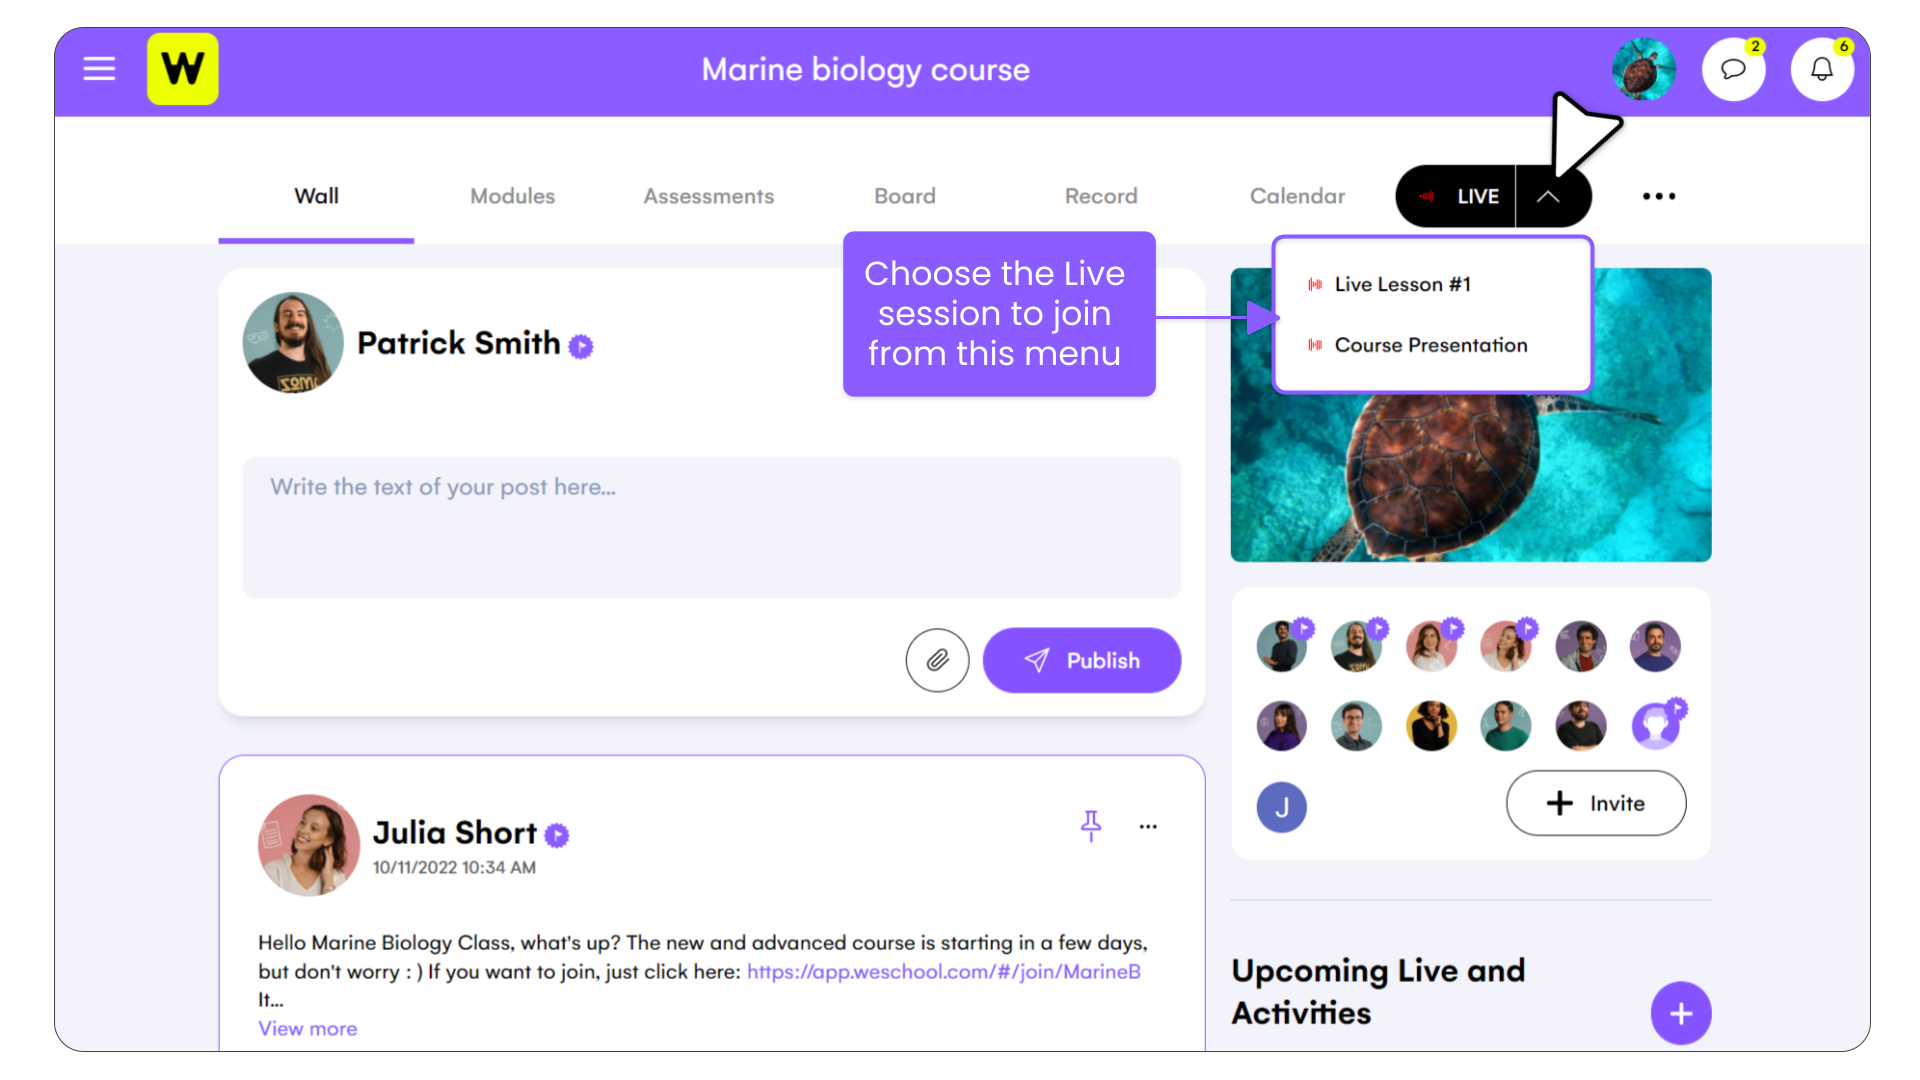Click the Invite button
The width and height of the screenshot is (1920, 1080).
(x=1596, y=803)
